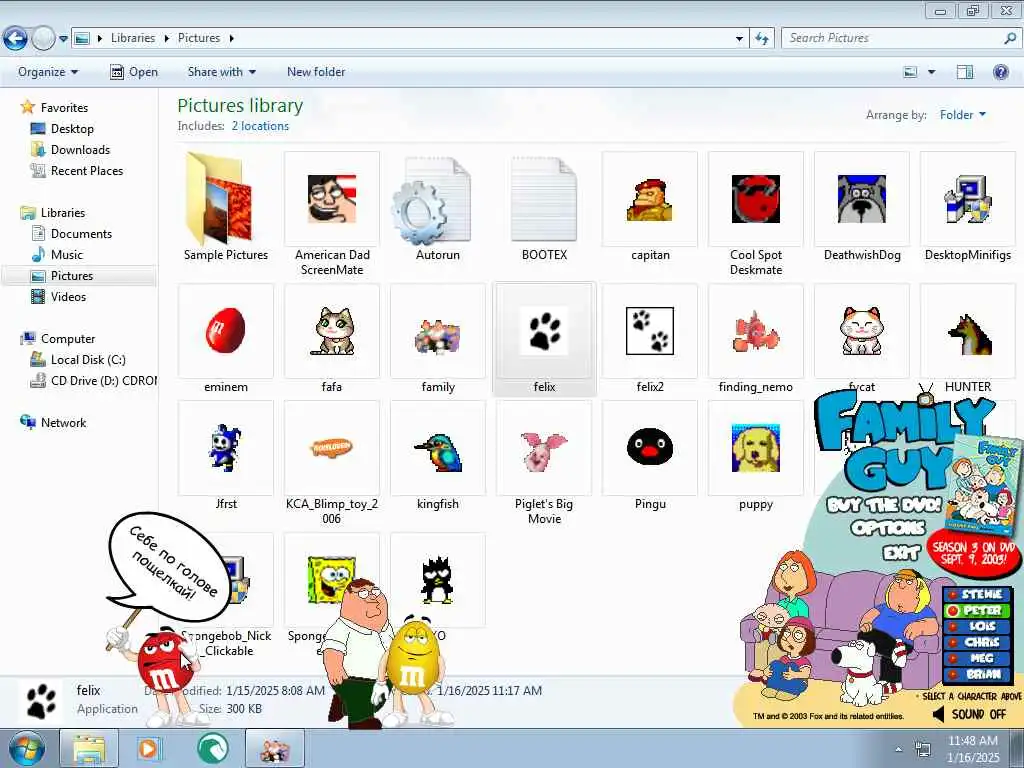The width and height of the screenshot is (1024, 768).
Task: Select the family application icon
Action: click(438, 336)
